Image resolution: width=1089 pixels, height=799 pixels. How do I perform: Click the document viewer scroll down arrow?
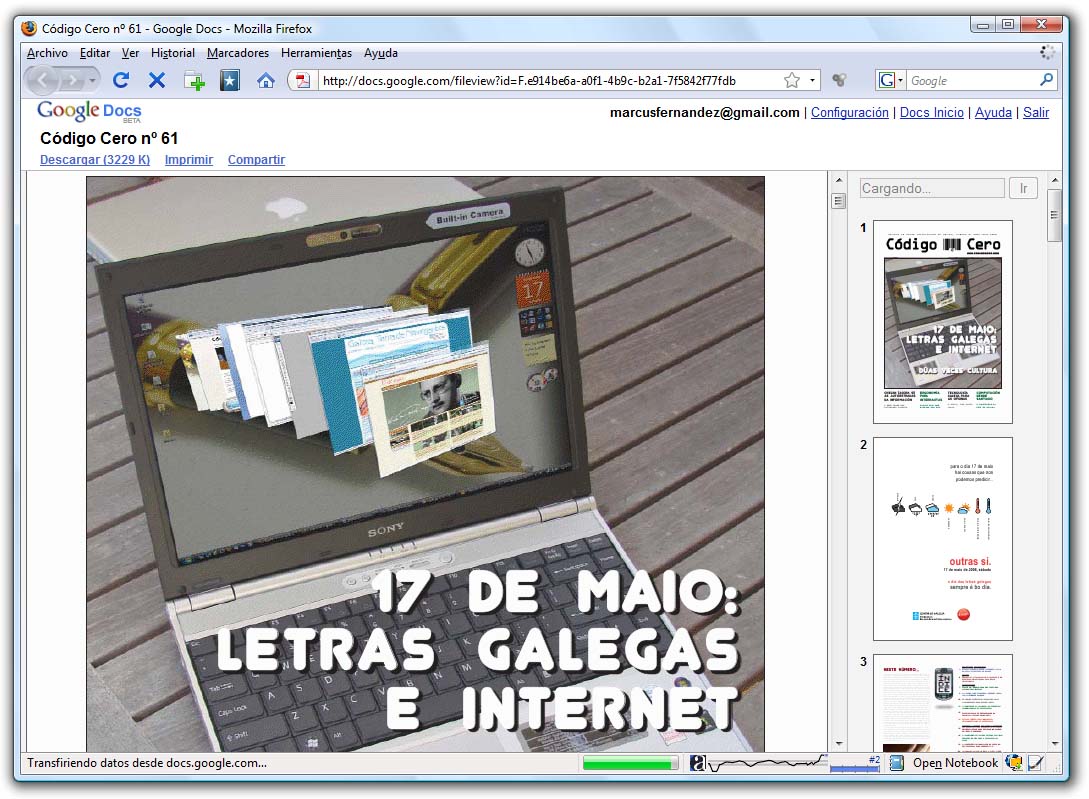point(838,744)
